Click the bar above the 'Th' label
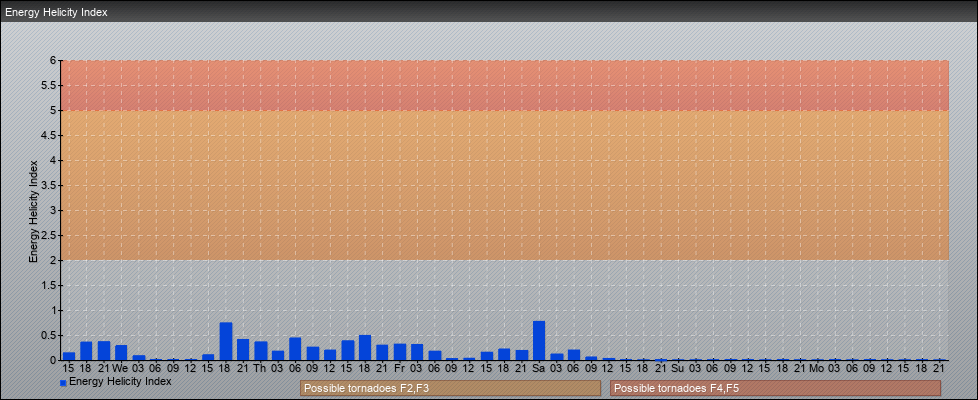The width and height of the screenshot is (978, 400). (x=260, y=351)
